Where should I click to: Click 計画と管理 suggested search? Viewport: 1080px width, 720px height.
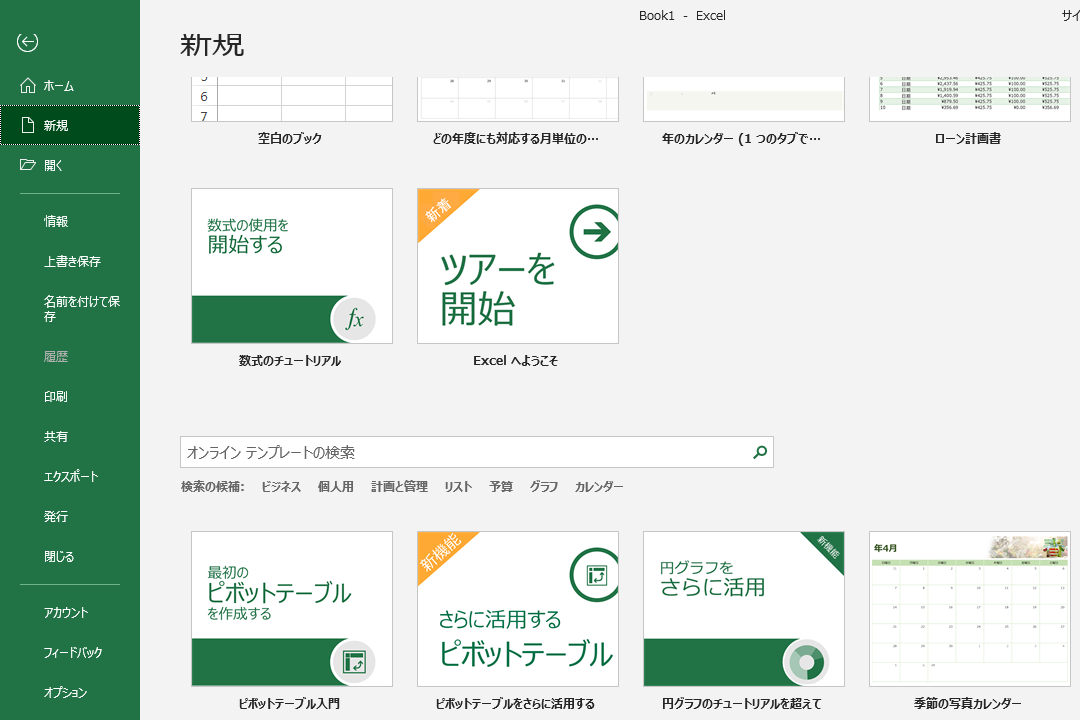[x=399, y=486]
